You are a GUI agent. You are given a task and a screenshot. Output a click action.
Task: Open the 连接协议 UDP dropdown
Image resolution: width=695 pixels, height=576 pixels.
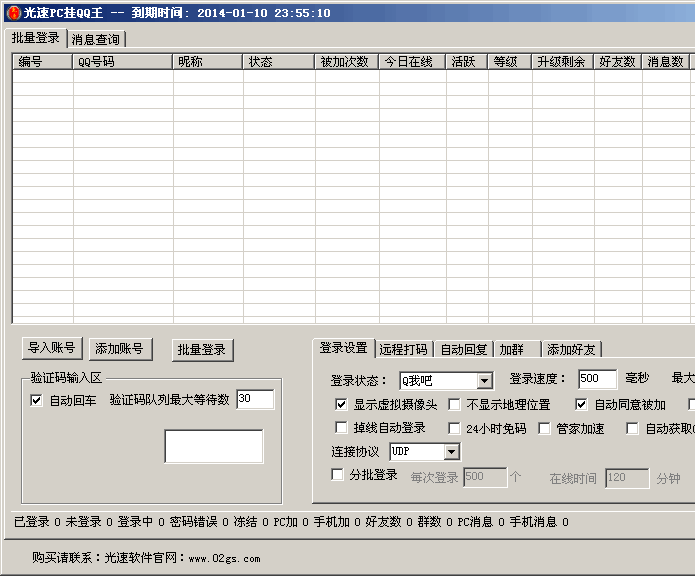[x=451, y=452]
